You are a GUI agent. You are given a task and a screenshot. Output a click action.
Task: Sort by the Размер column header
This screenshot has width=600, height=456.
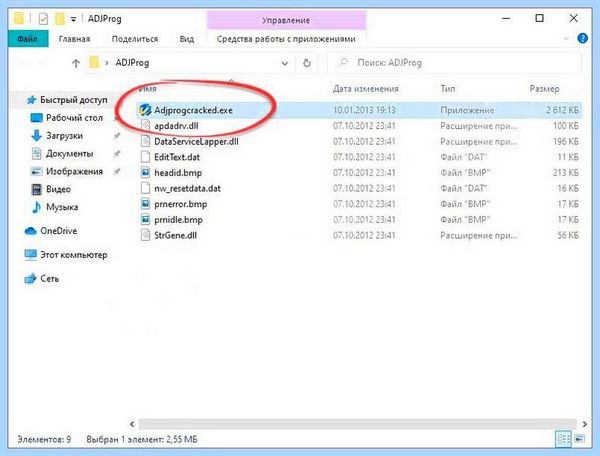tap(544, 89)
